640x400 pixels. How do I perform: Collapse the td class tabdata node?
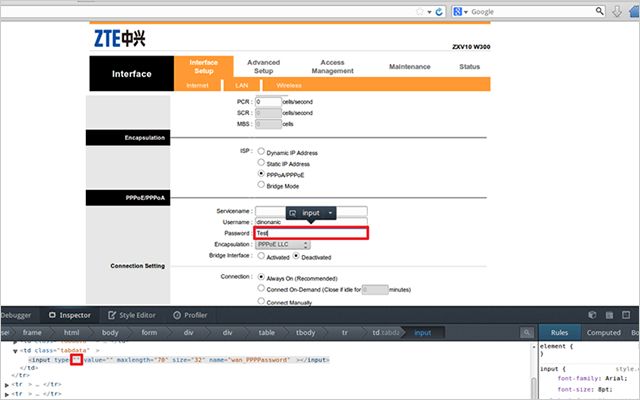click(x=15, y=351)
